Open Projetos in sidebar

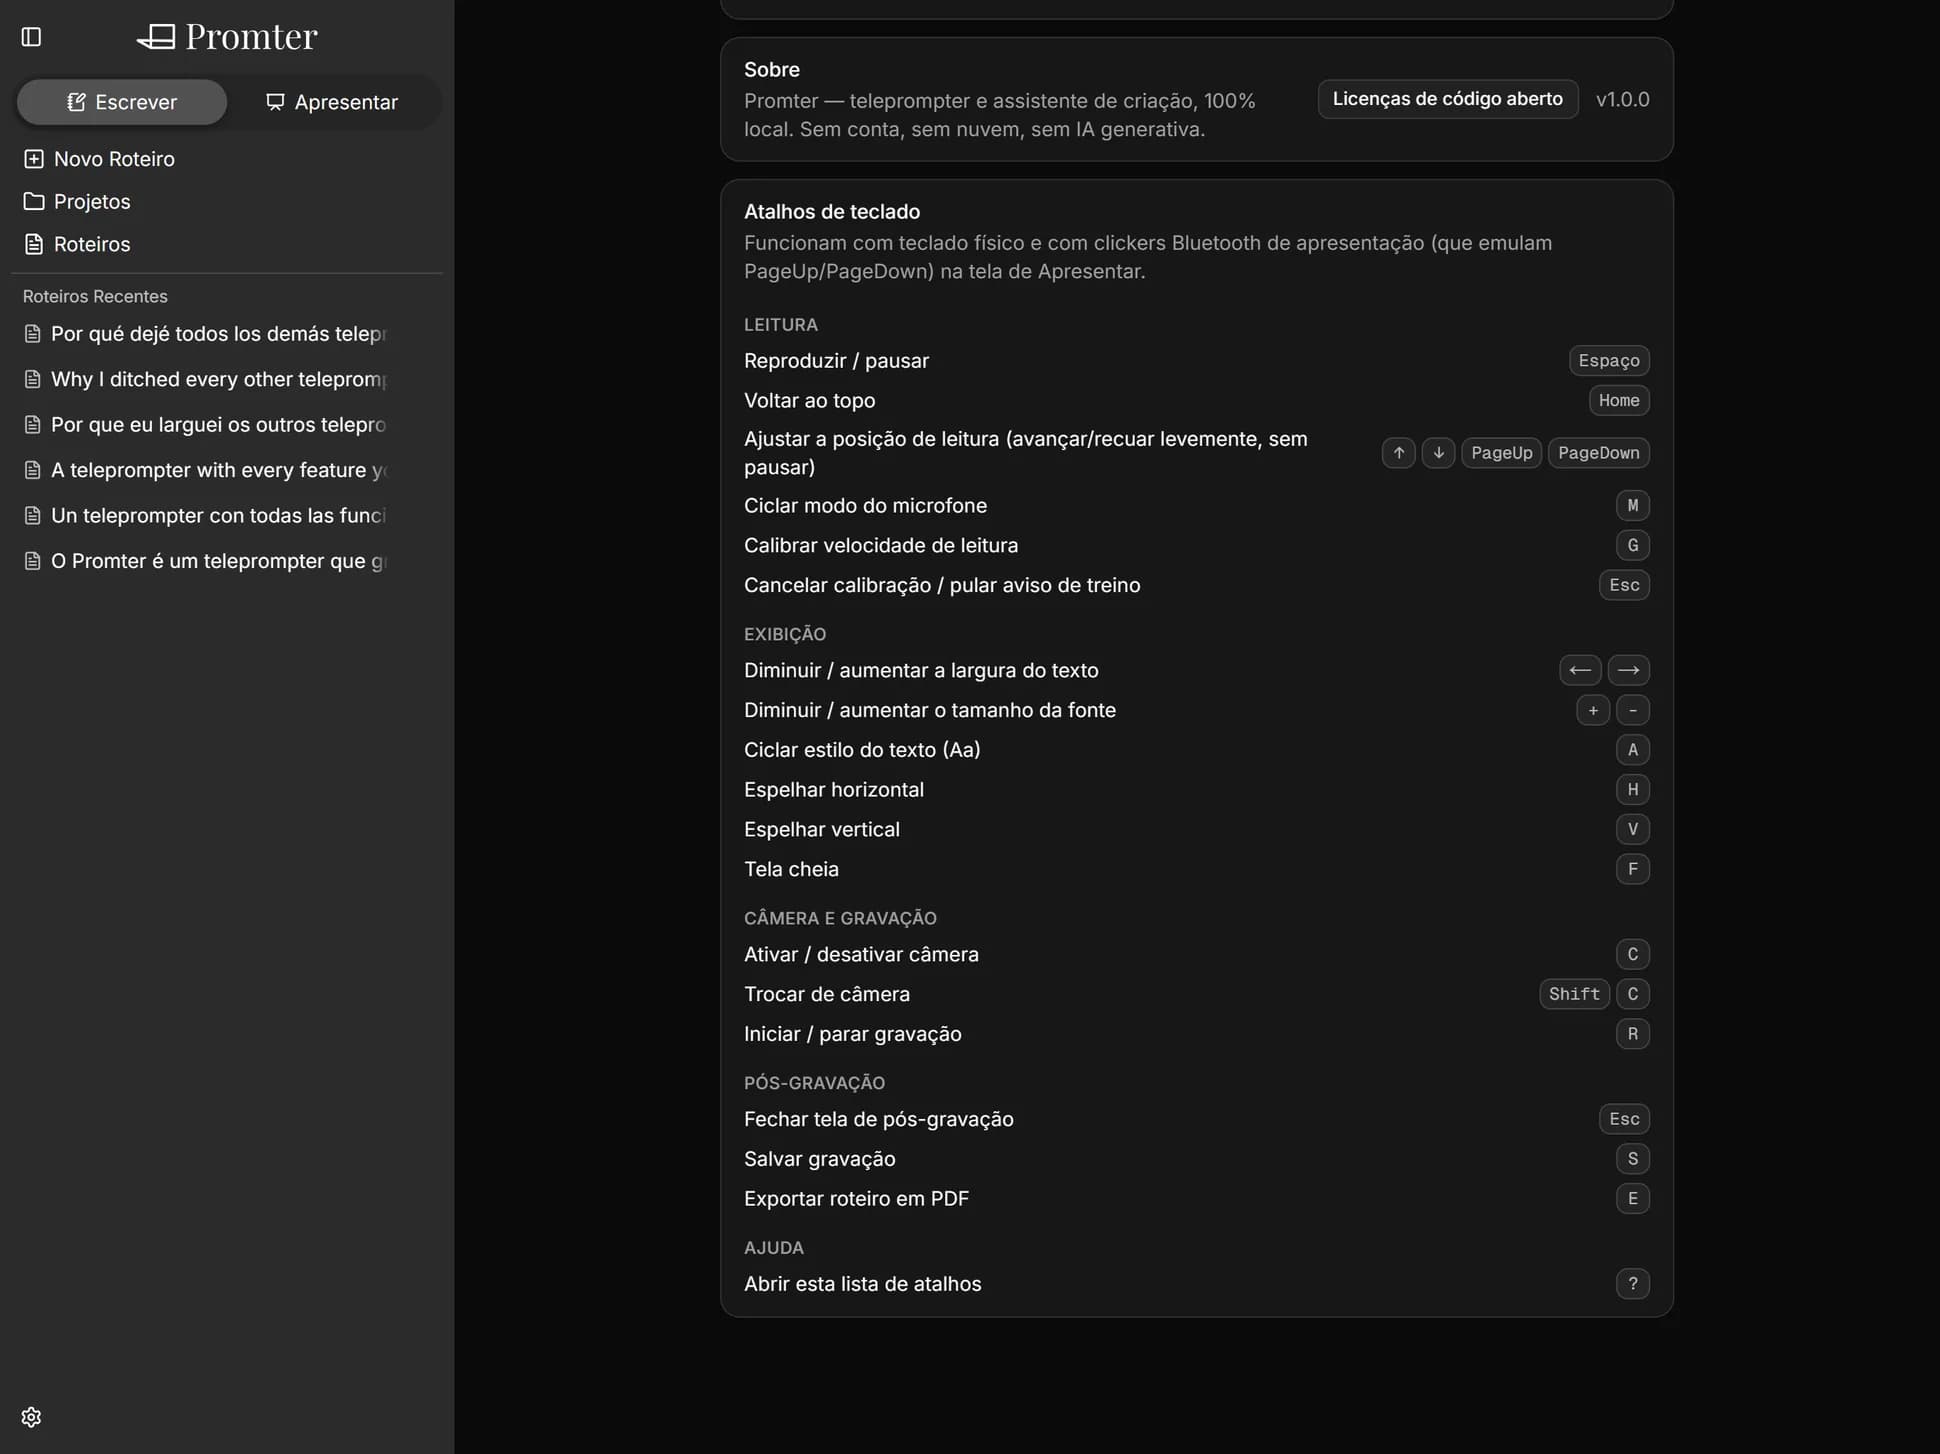pyautogui.click(x=77, y=202)
